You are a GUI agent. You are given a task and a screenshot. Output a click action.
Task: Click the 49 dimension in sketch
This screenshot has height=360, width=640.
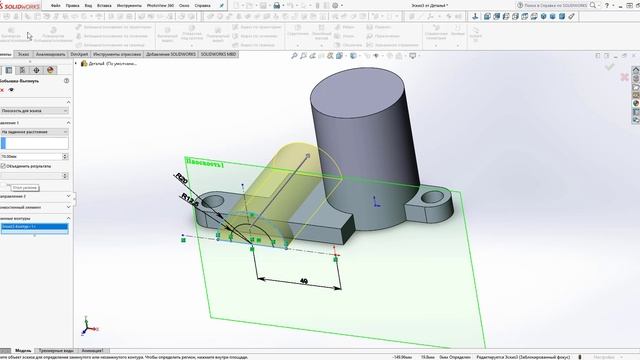pyautogui.click(x=303, y=281)
